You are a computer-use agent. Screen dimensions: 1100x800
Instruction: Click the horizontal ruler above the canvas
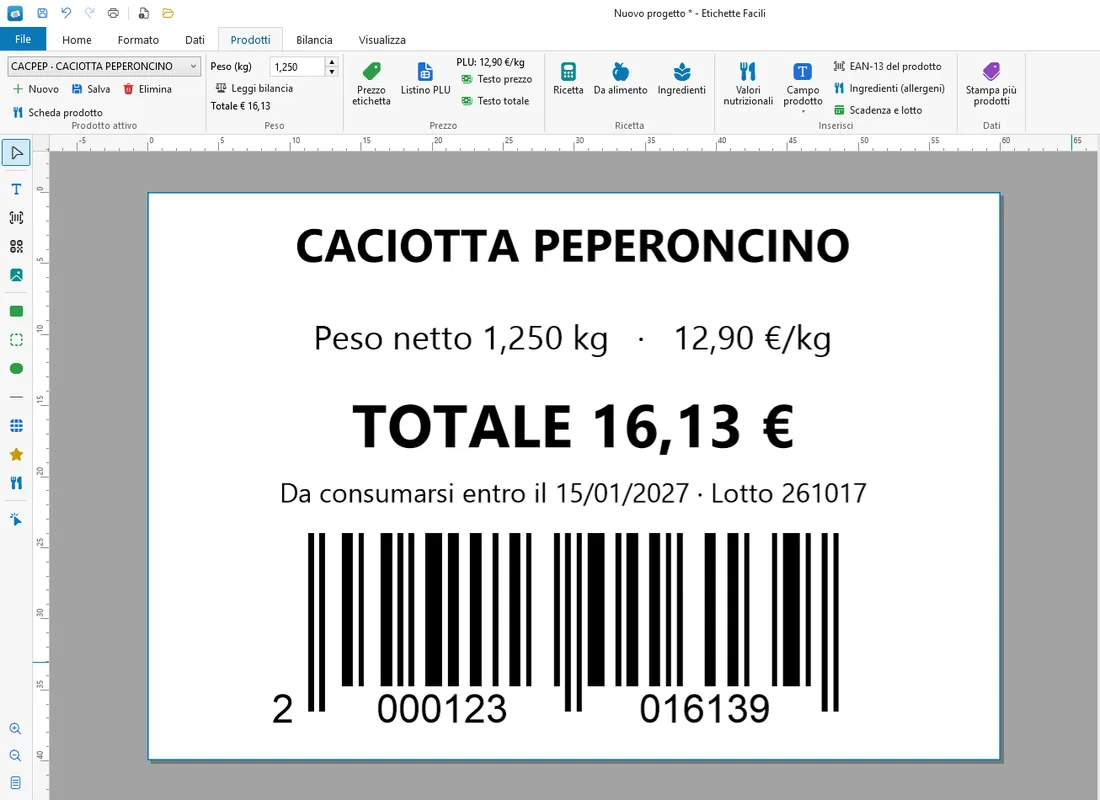click(x=574, y=142)
